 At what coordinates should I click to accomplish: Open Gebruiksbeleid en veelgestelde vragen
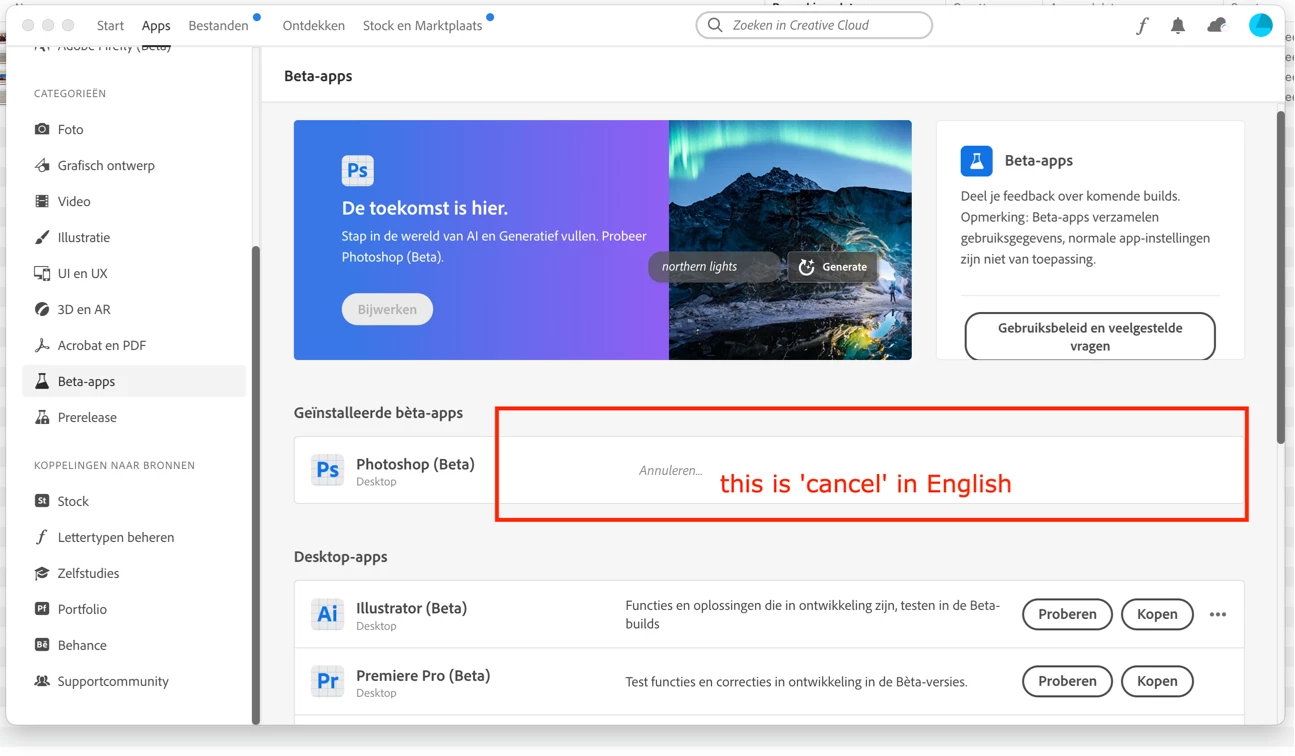coord(1090,336)
